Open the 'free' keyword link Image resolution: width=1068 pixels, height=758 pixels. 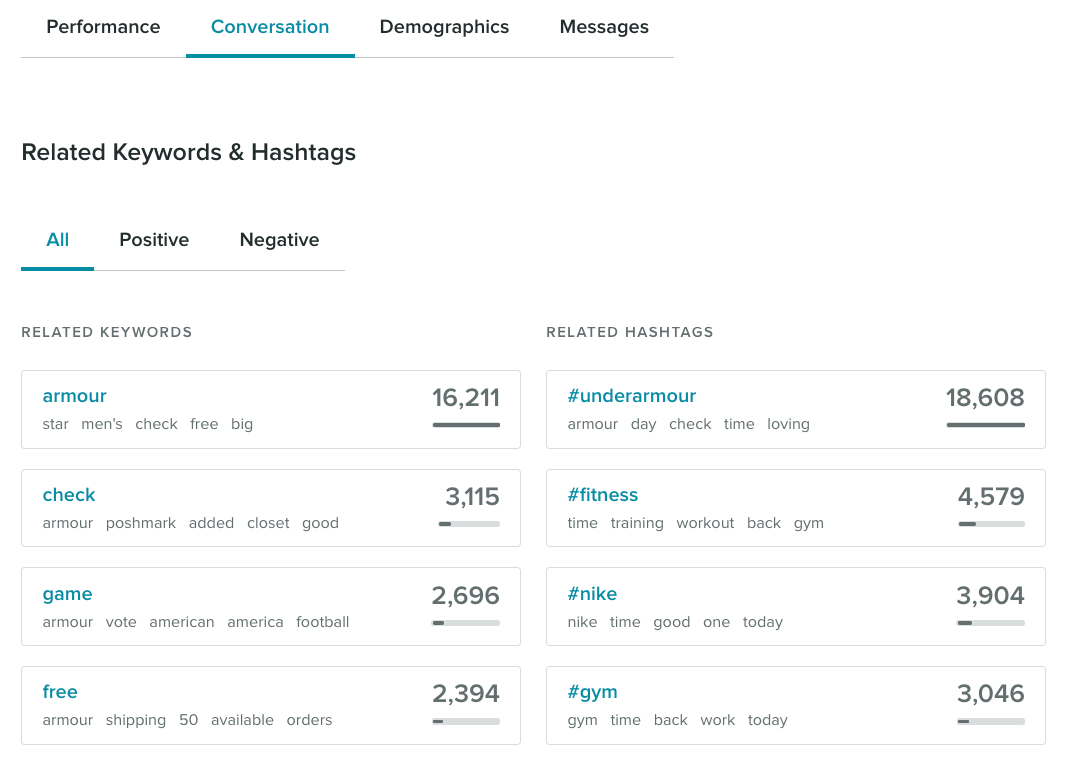coord(60,692)
